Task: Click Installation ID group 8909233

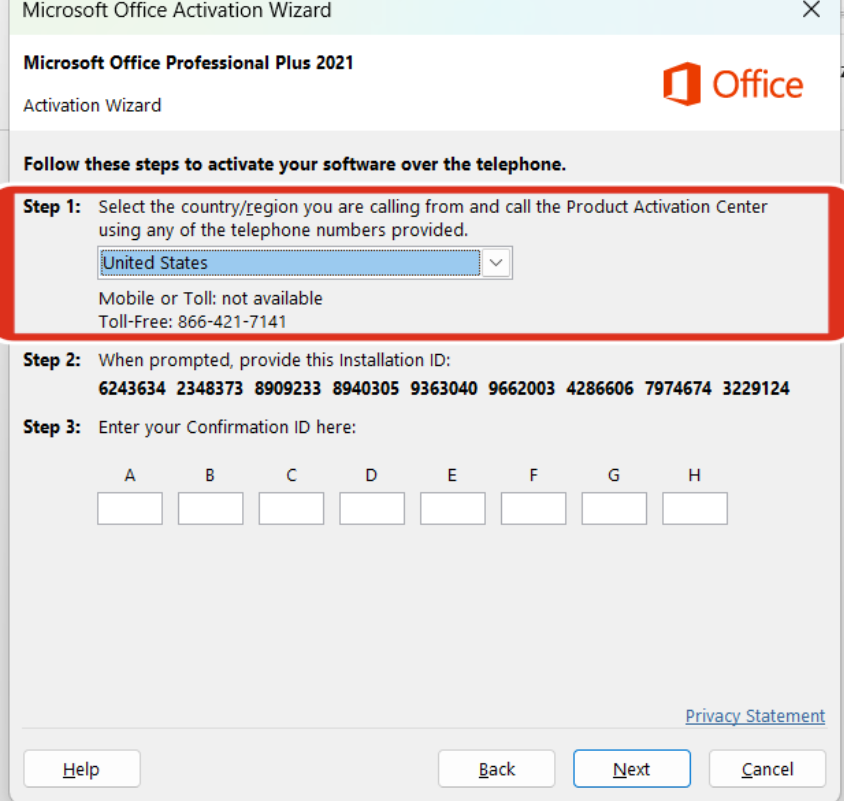Action: point(288,388)
